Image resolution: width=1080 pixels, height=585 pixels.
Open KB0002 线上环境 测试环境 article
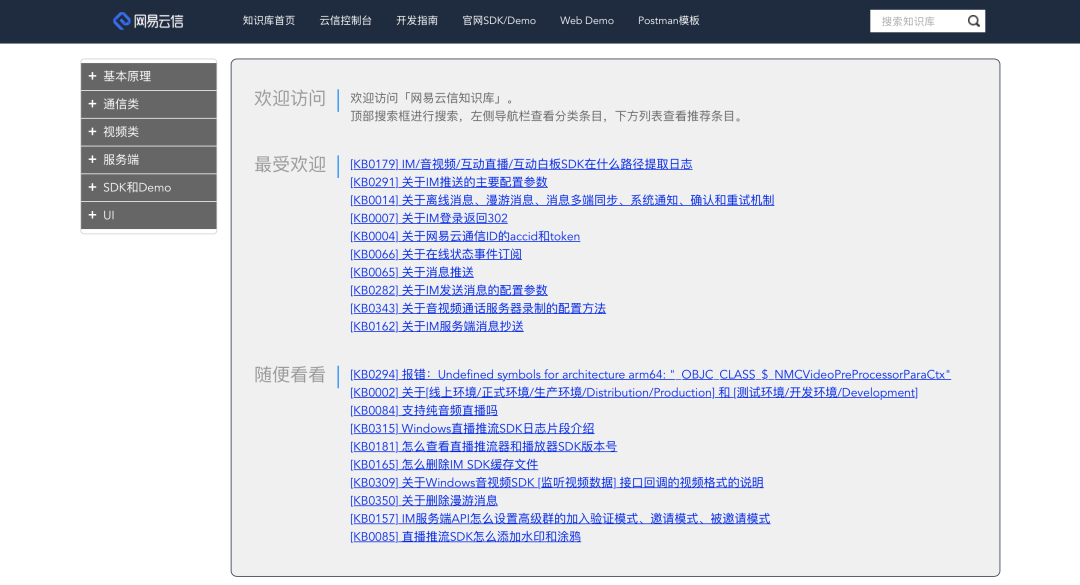[x=634, y=392]
